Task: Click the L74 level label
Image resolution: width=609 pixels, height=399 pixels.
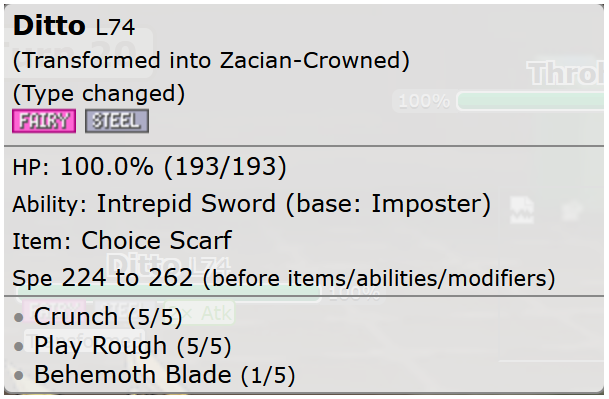Action: tap(115, 28)
